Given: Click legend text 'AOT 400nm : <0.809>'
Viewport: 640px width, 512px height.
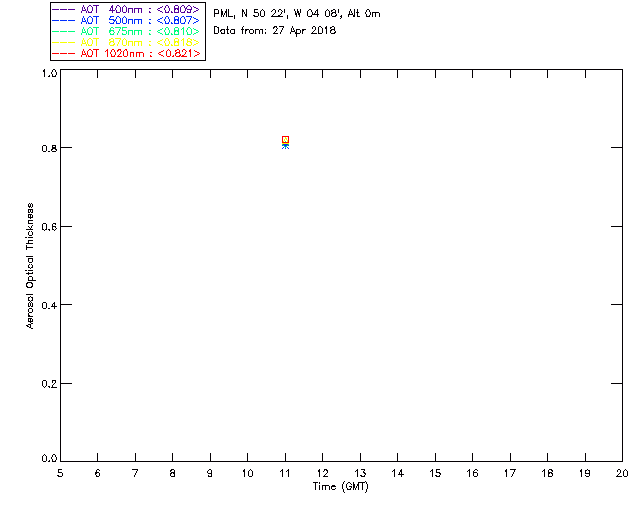Looking at the screenshot, I should click(140, 9).
